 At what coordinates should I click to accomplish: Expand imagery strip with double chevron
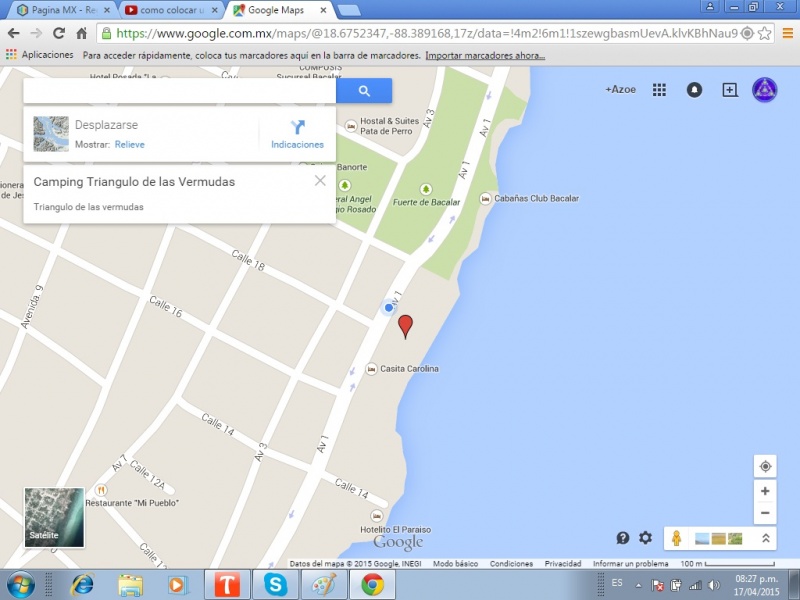pos(765,538)
